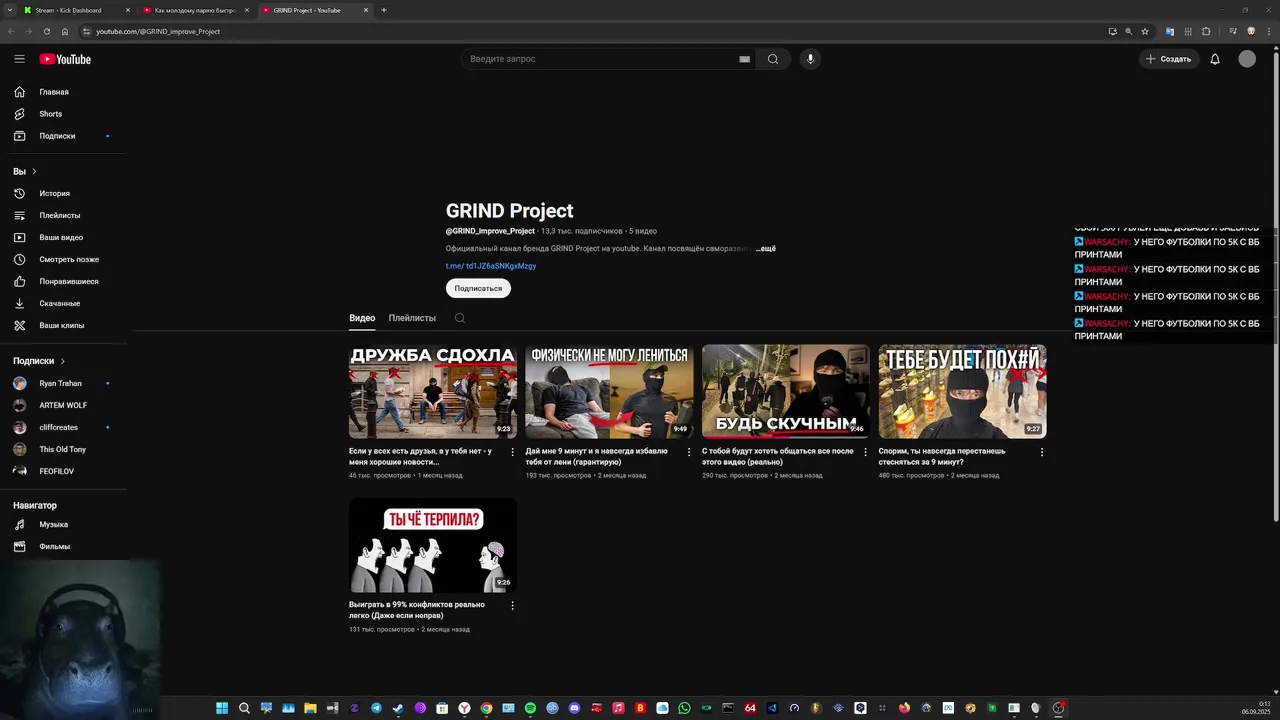This screenshot has height=720, width=1280.
Task: Open the YouTube hamburger guide menu
Action: coord(19,59)
